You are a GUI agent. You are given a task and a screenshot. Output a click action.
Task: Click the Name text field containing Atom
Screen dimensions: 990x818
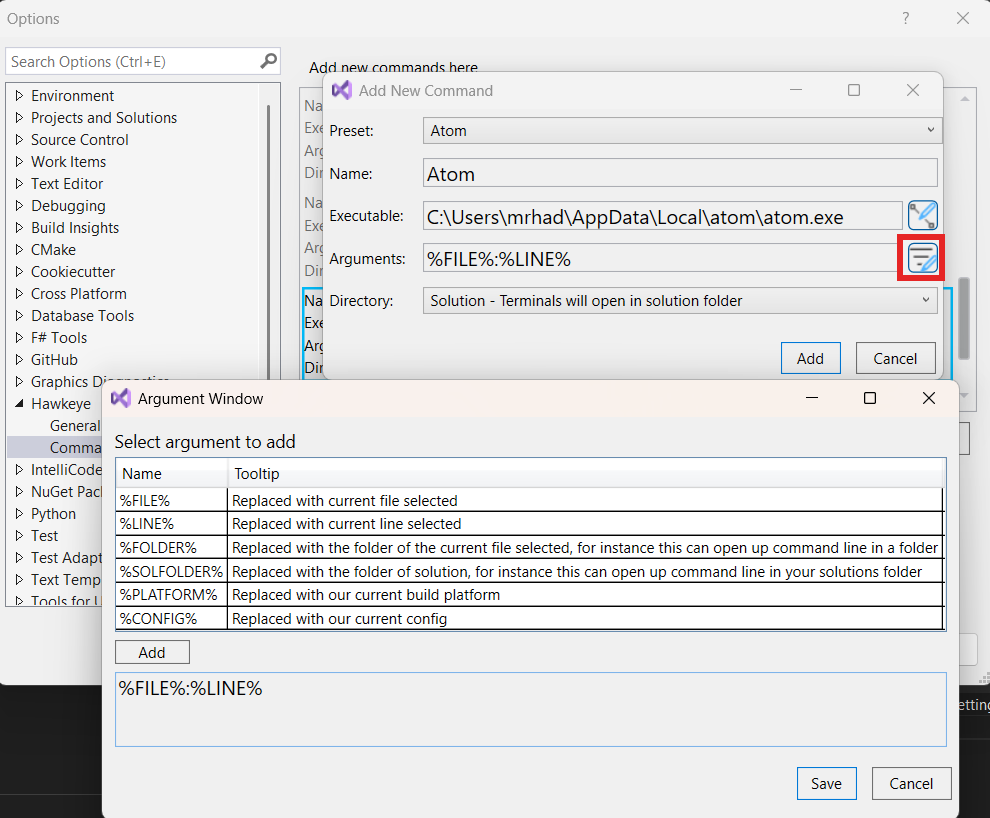680,174
